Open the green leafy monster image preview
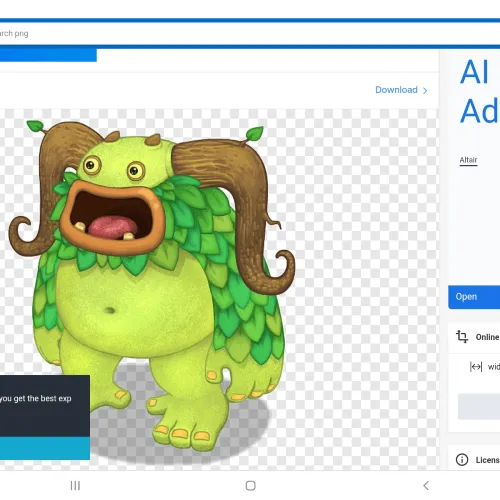 pyautogui.click(x=218, y=288)
